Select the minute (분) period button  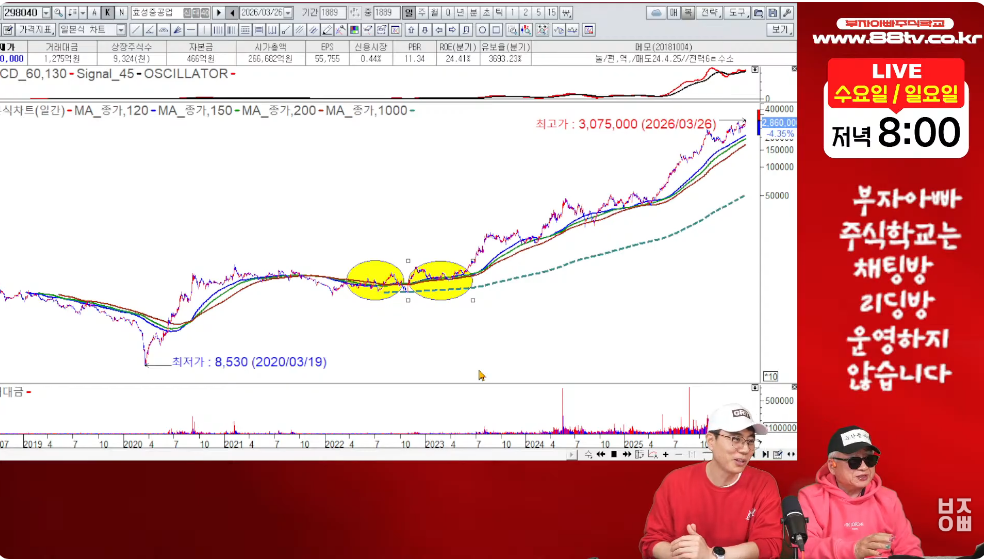coord(473,13)
